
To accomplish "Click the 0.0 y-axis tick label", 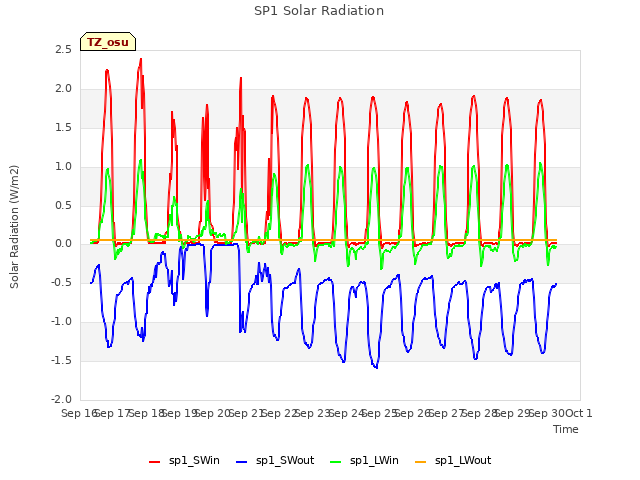I will pos(63,244).
